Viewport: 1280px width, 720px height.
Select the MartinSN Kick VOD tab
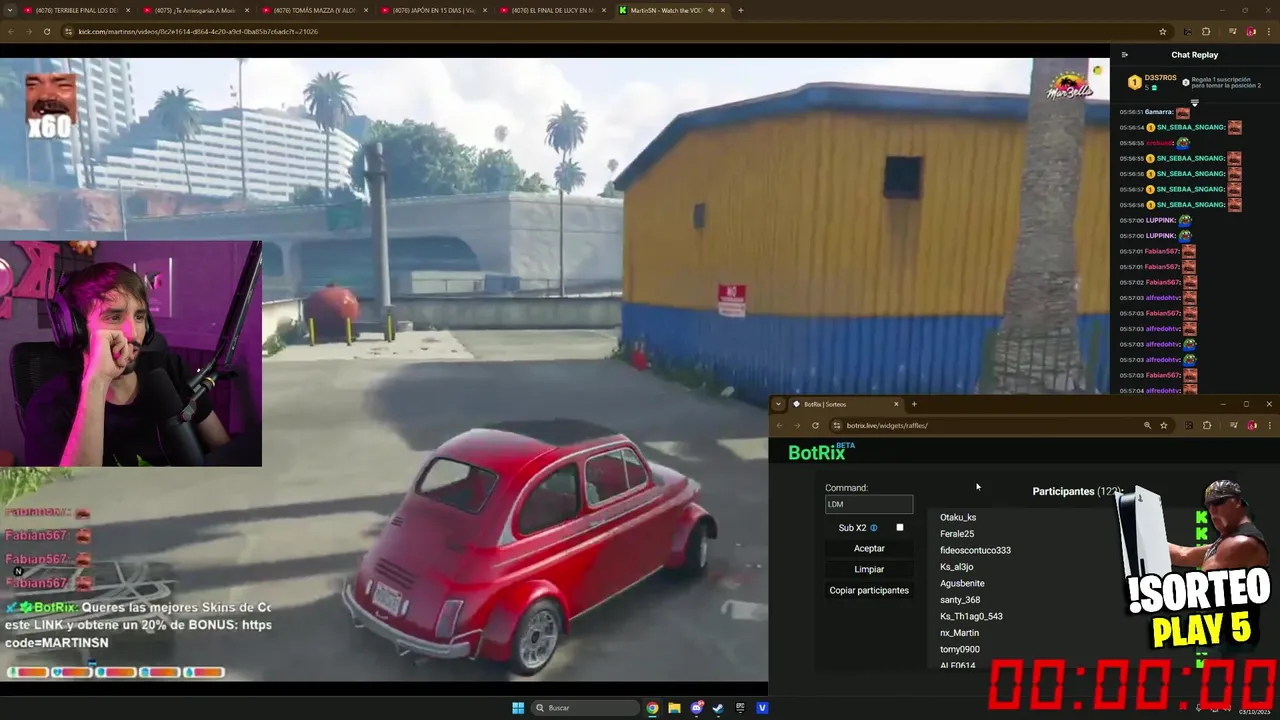click(672, 10)
